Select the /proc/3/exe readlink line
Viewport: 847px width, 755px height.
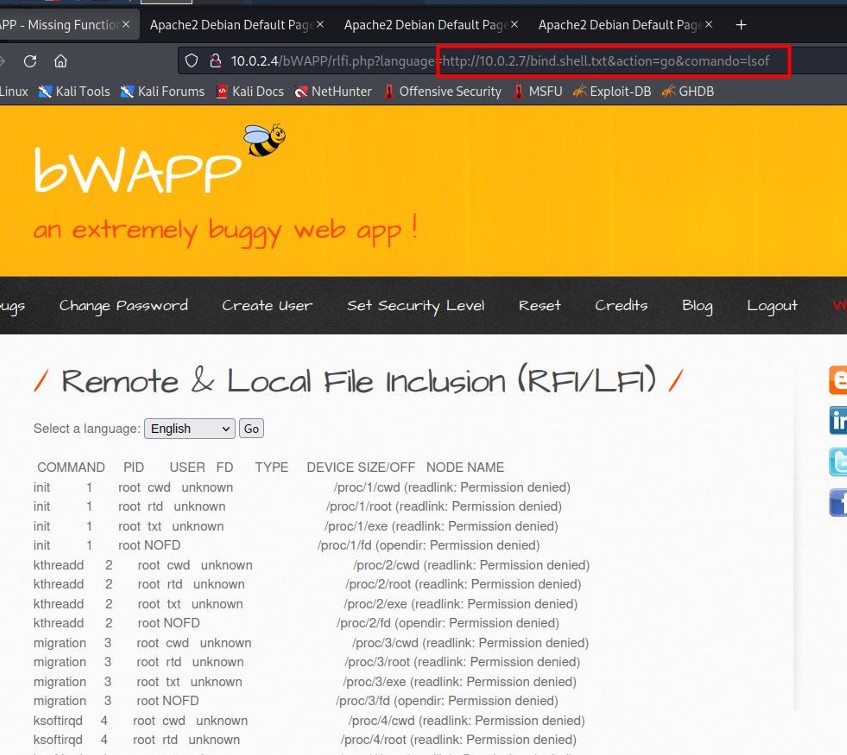pos(460,682)
